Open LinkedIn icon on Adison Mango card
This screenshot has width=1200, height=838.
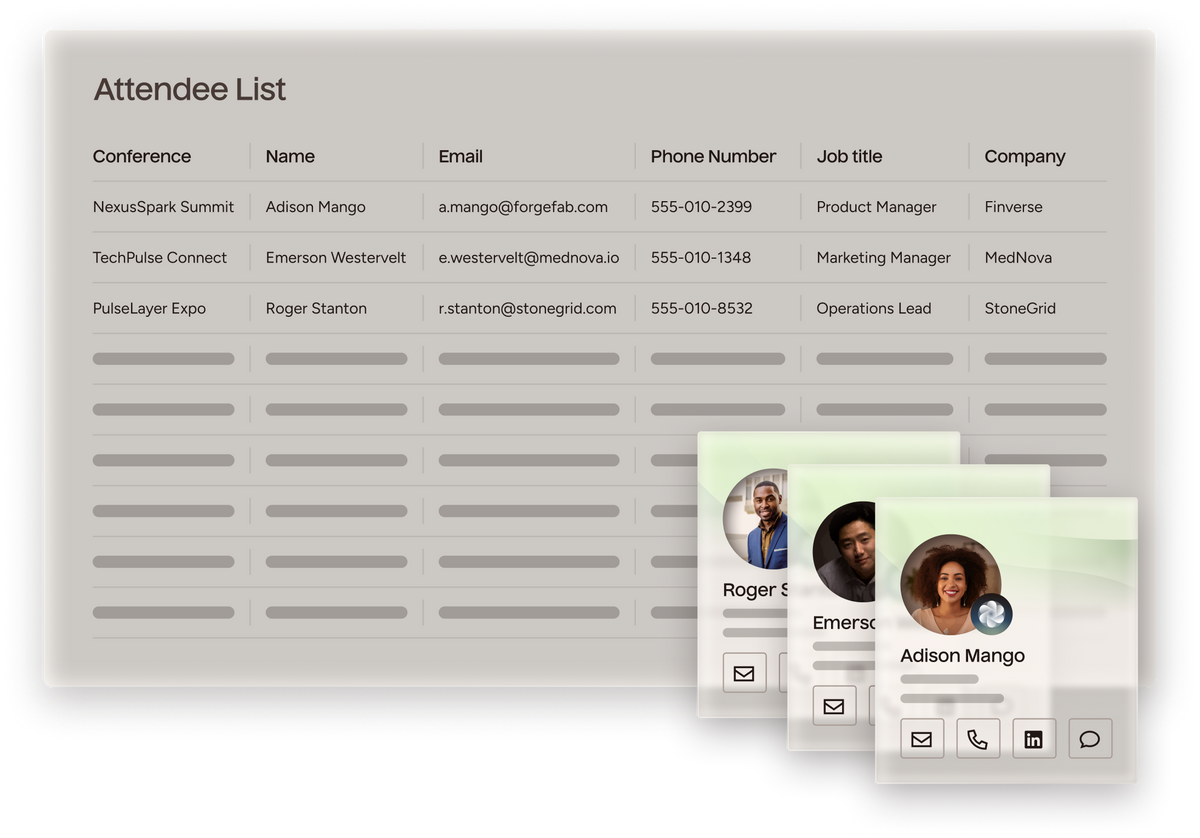coord(1034,740)
